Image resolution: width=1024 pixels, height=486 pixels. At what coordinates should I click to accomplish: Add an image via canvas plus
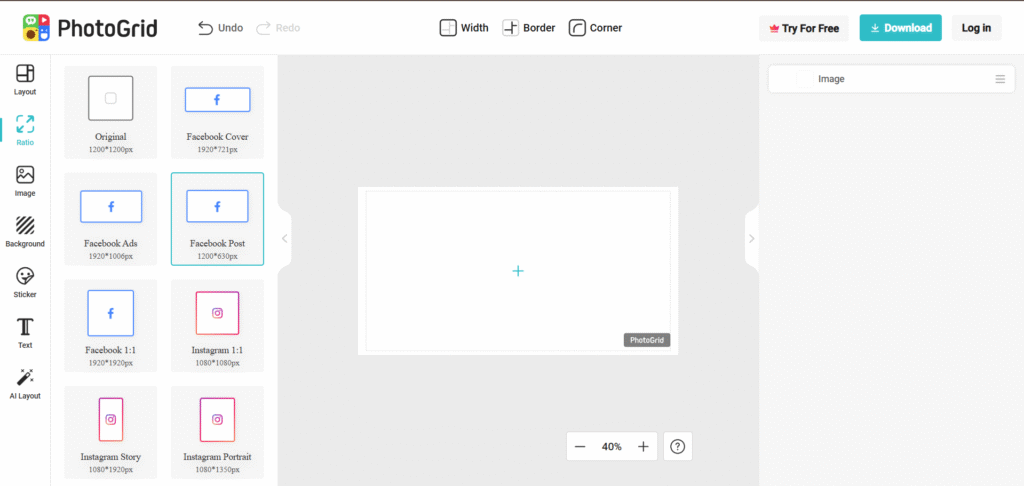coord(518,270)
